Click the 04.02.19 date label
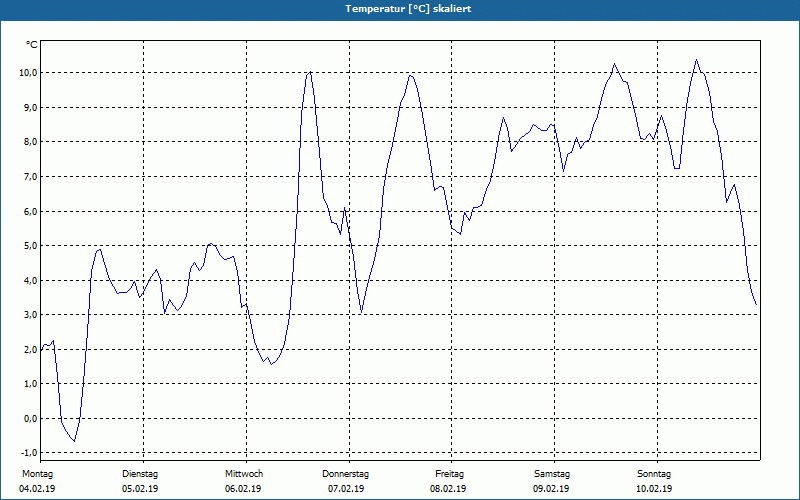800x500 pixels. [37, 489]
